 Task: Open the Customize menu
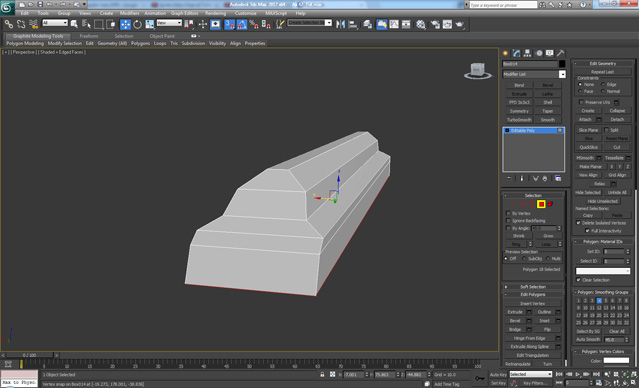click(x=246, y=13)
